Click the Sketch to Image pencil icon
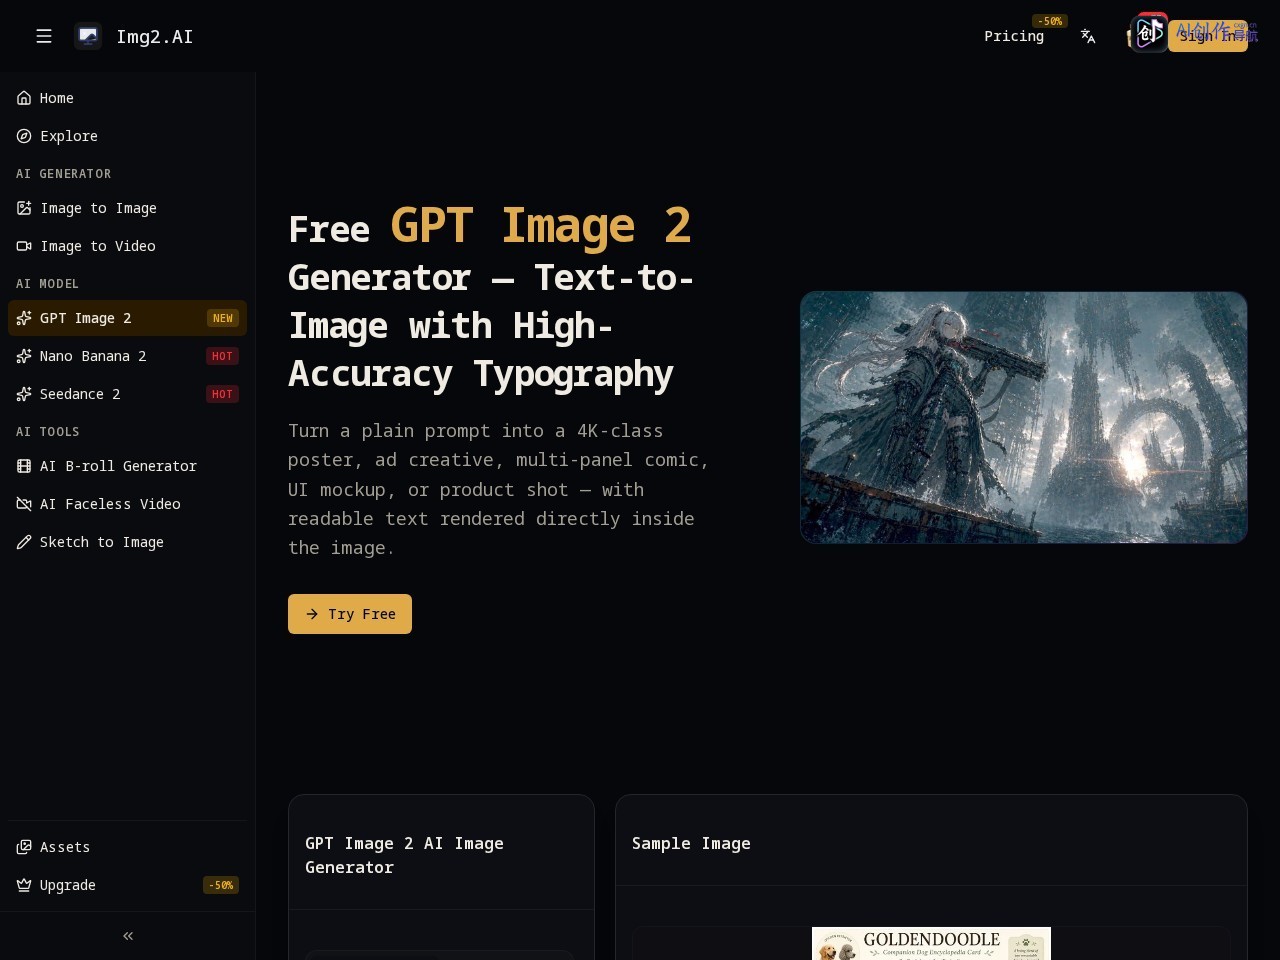 [24, 542]
